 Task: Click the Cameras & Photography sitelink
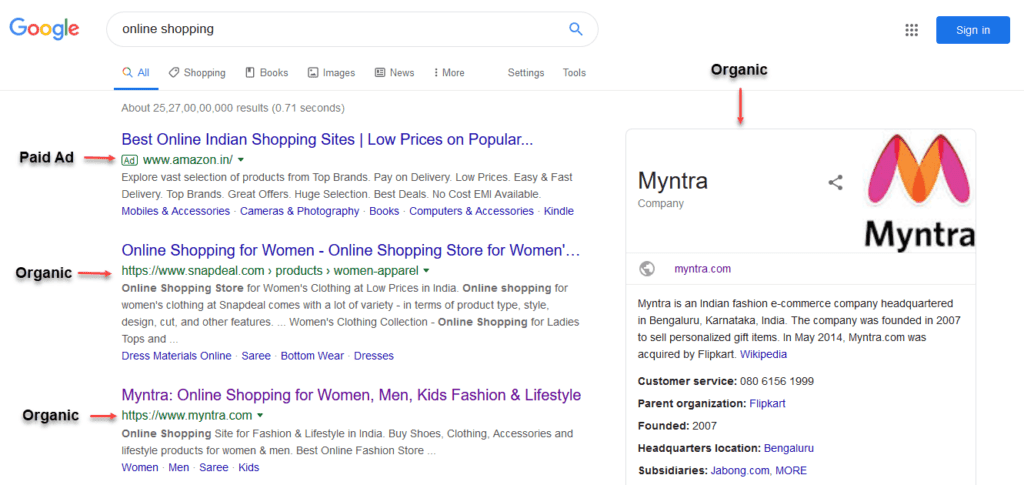click(300, 211)
